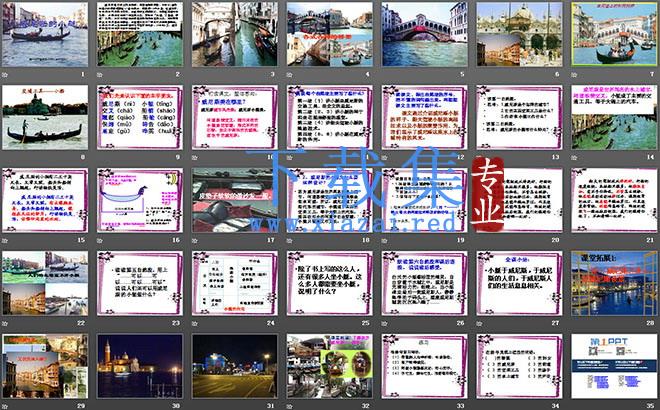Select slide 2 with text above a green canal

[x=140, y=35]
